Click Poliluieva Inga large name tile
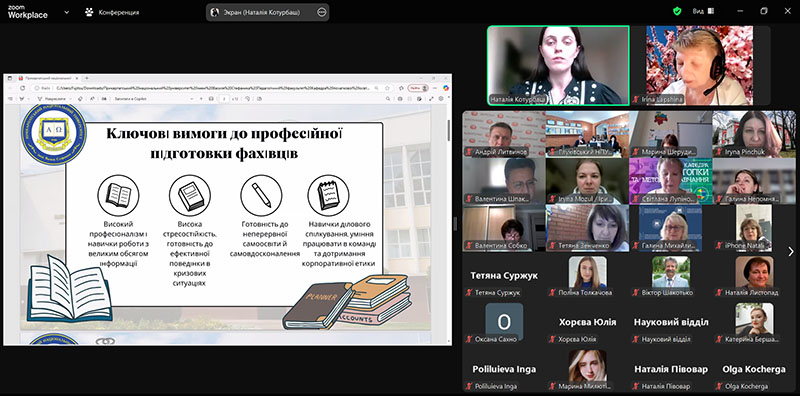The image size is (800, 396). click(x=504, y=369)
